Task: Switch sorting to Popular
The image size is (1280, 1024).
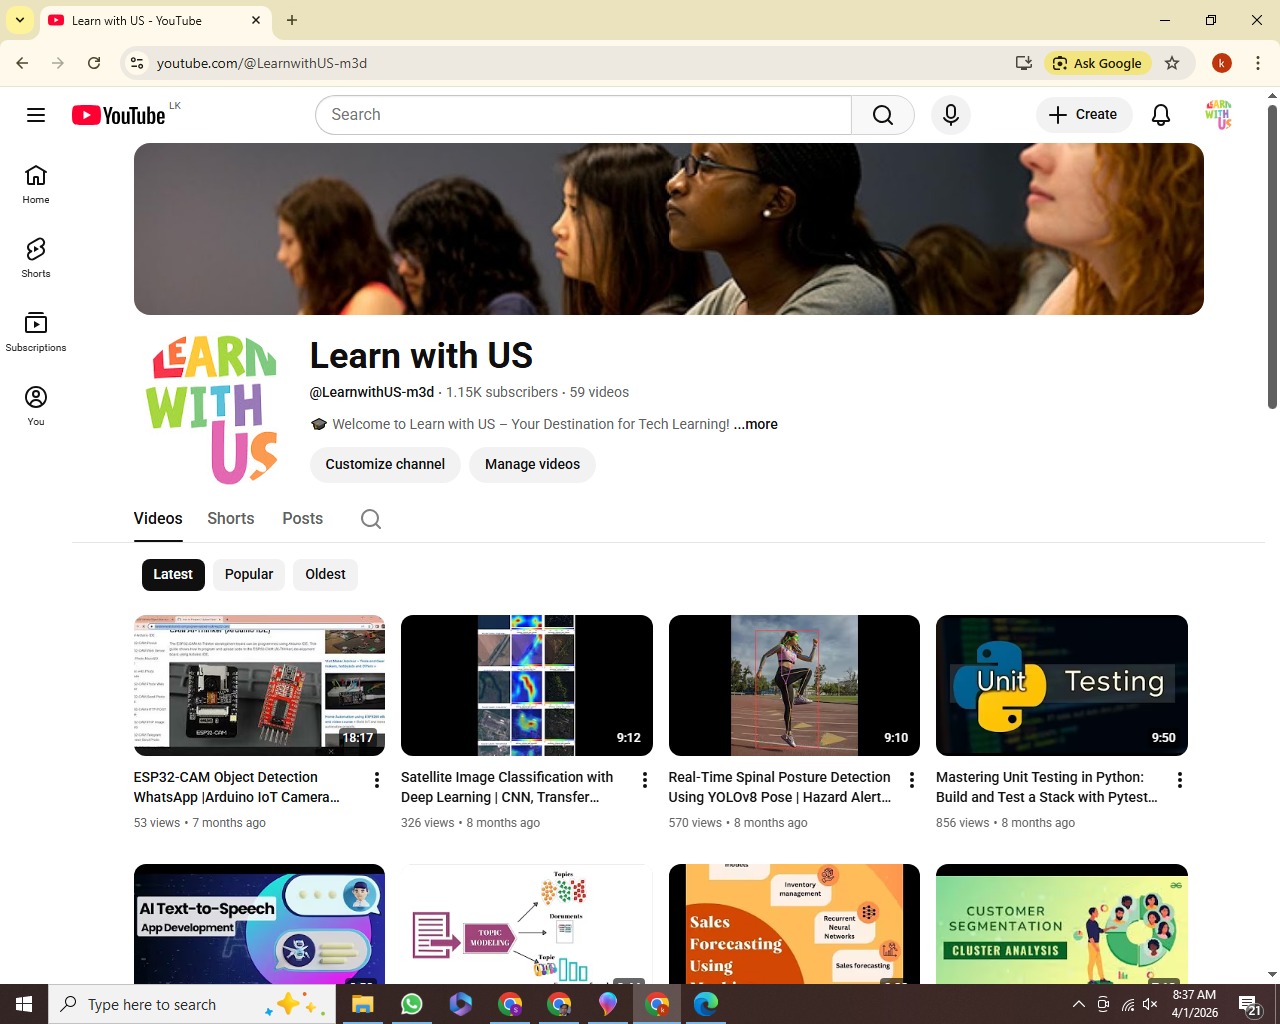Action: point(248,574)
